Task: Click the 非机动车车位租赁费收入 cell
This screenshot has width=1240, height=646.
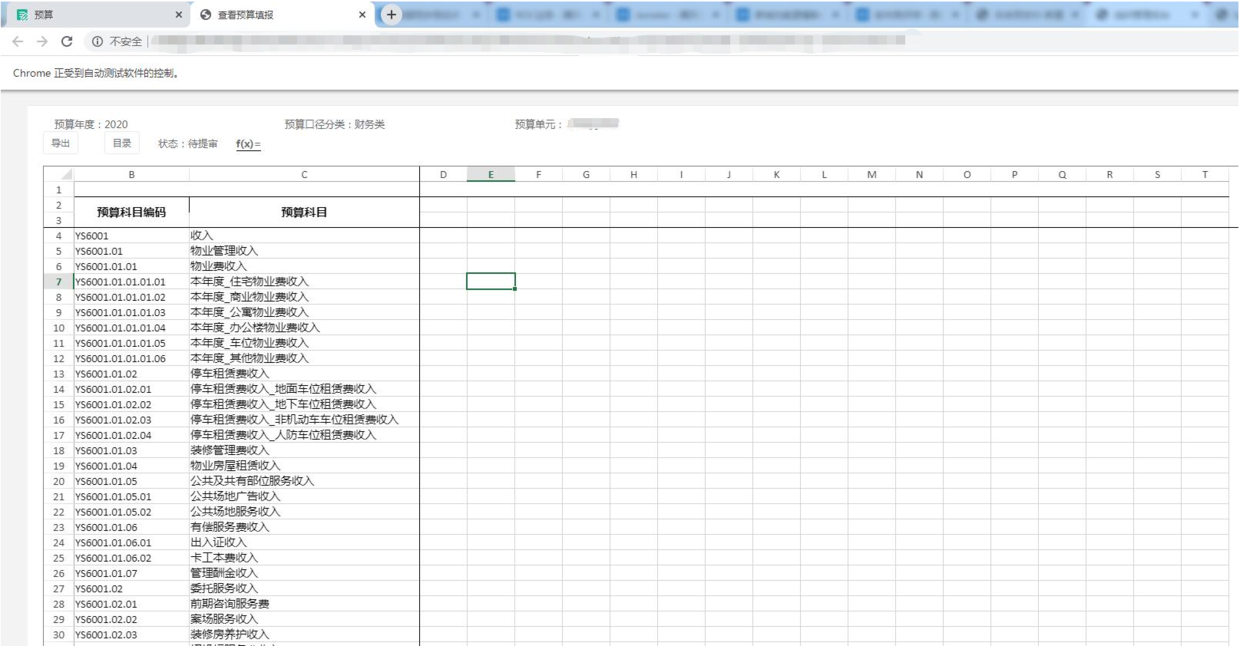Action: click(x=304, y=420)
